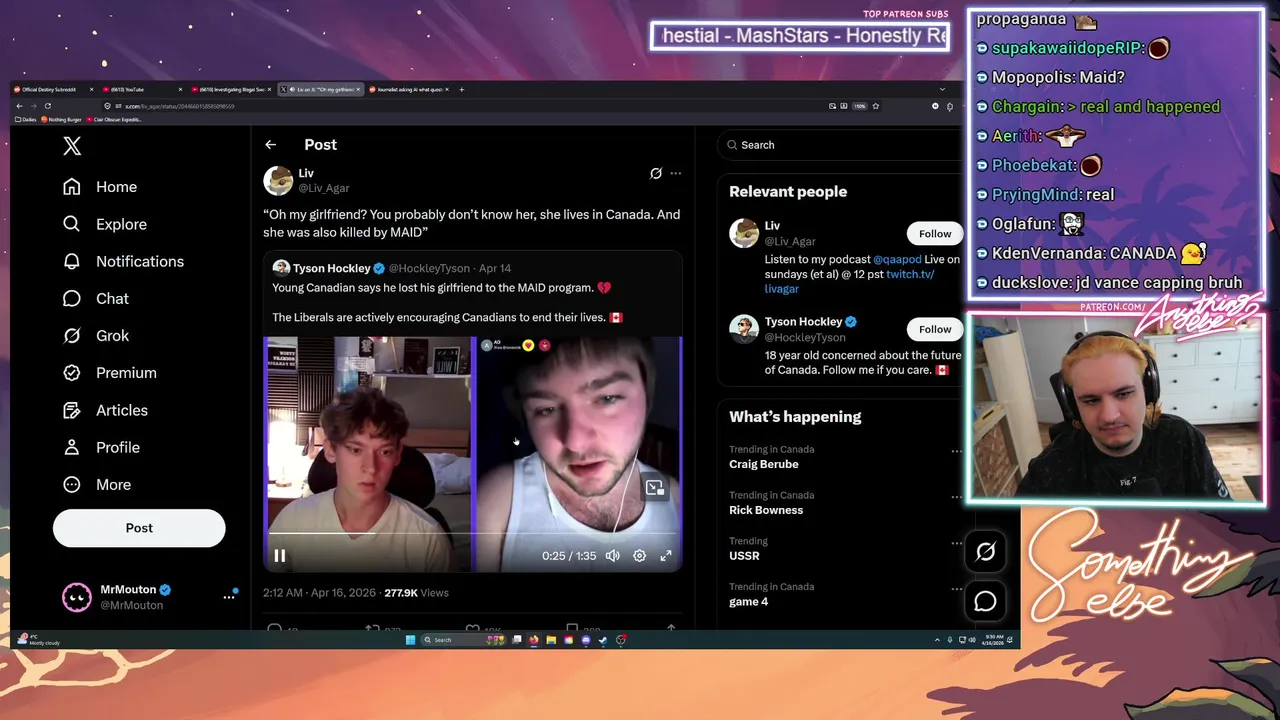Click the X Search field
1280x720 pixels.
tap(840, 145)
